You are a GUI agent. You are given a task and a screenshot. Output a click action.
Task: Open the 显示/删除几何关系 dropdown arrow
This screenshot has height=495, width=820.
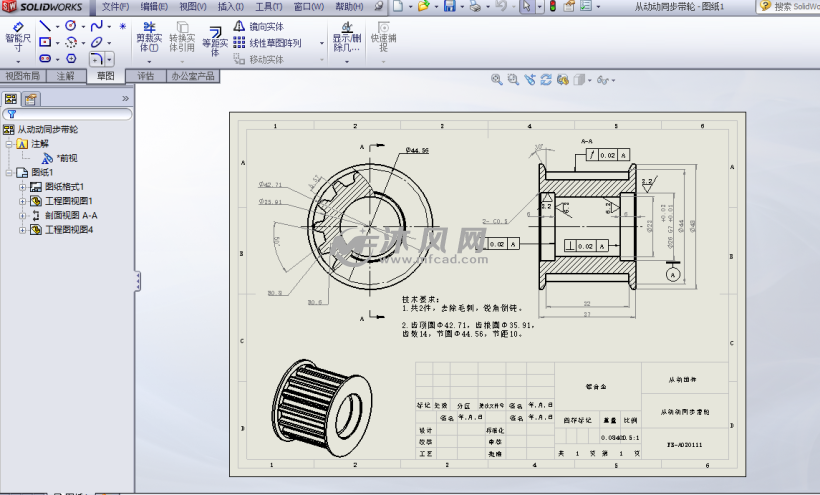coord(347,62)
